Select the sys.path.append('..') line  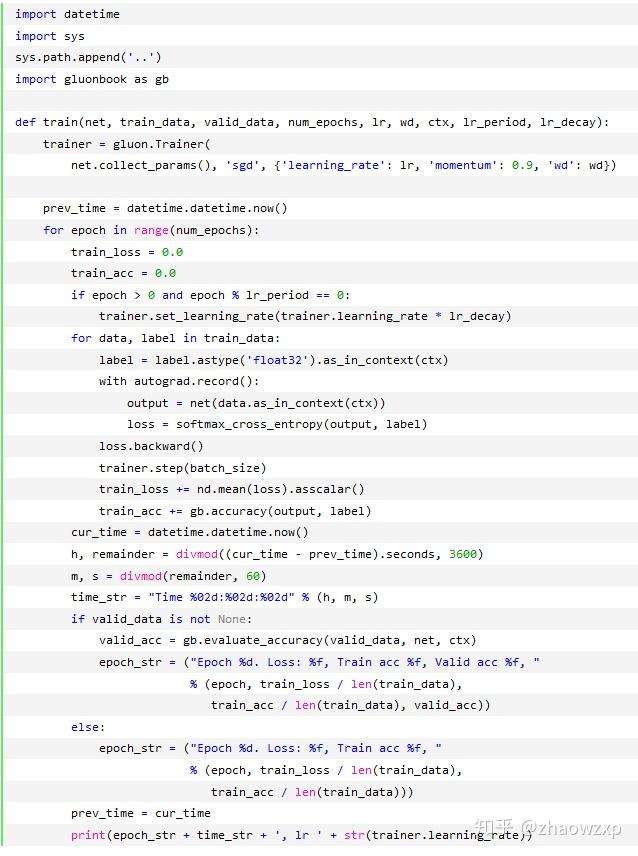(x=88, y=57)
